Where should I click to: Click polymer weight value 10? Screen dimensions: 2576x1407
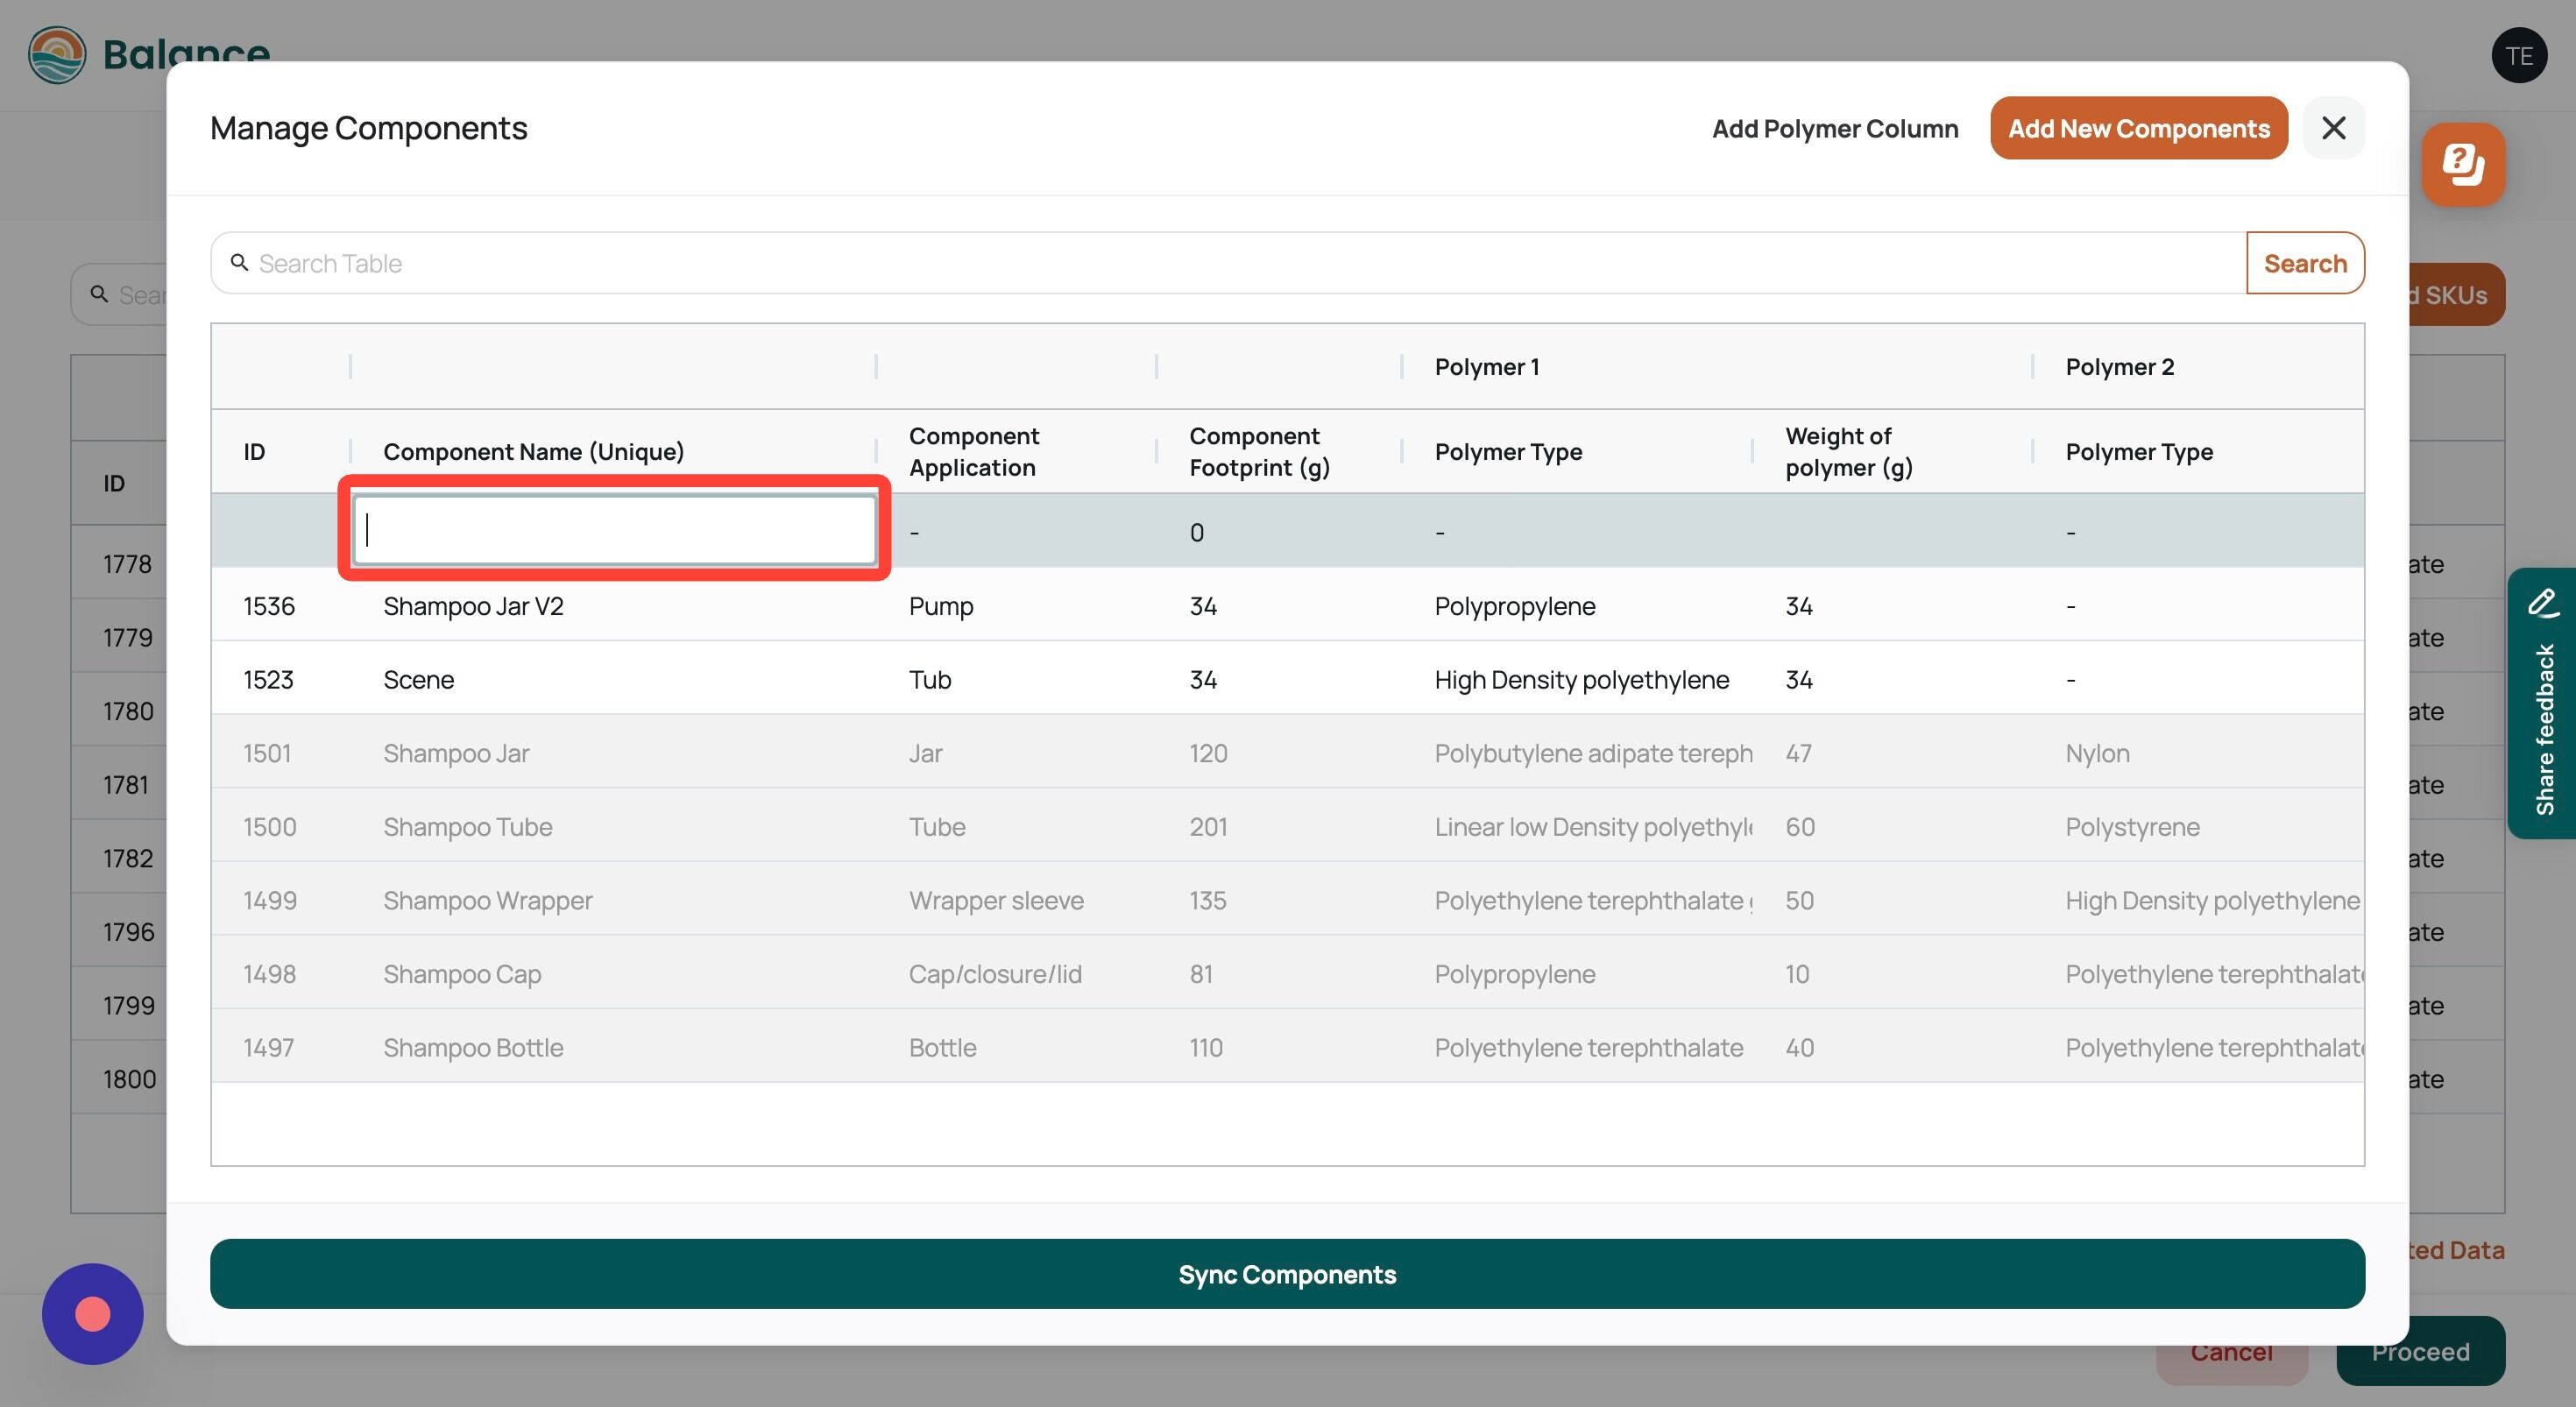[x=1796, y=974]
